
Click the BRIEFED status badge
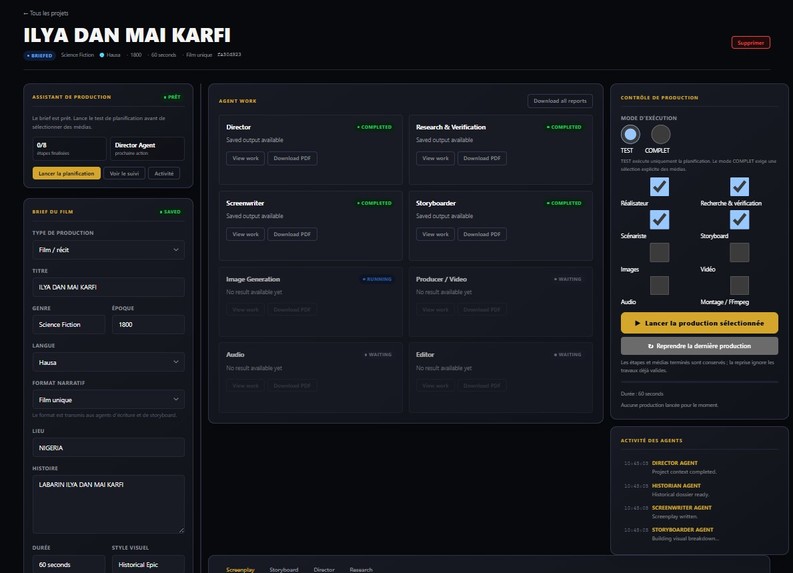[x=39, y=55]
